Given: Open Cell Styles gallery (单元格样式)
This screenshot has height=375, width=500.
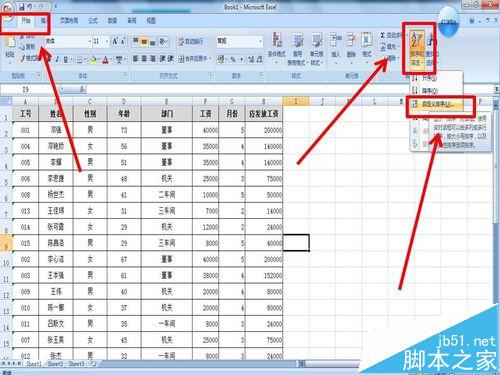Looking at the screenshot, I should pyautogui.click(x=316, y=49).
